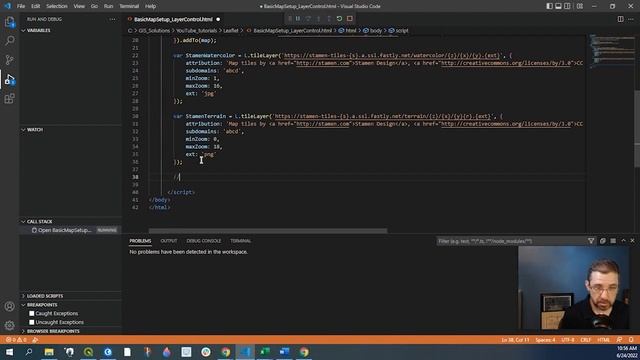Open Source Control view in activity bar
640x360 pixels.
(x=9, y=60)
